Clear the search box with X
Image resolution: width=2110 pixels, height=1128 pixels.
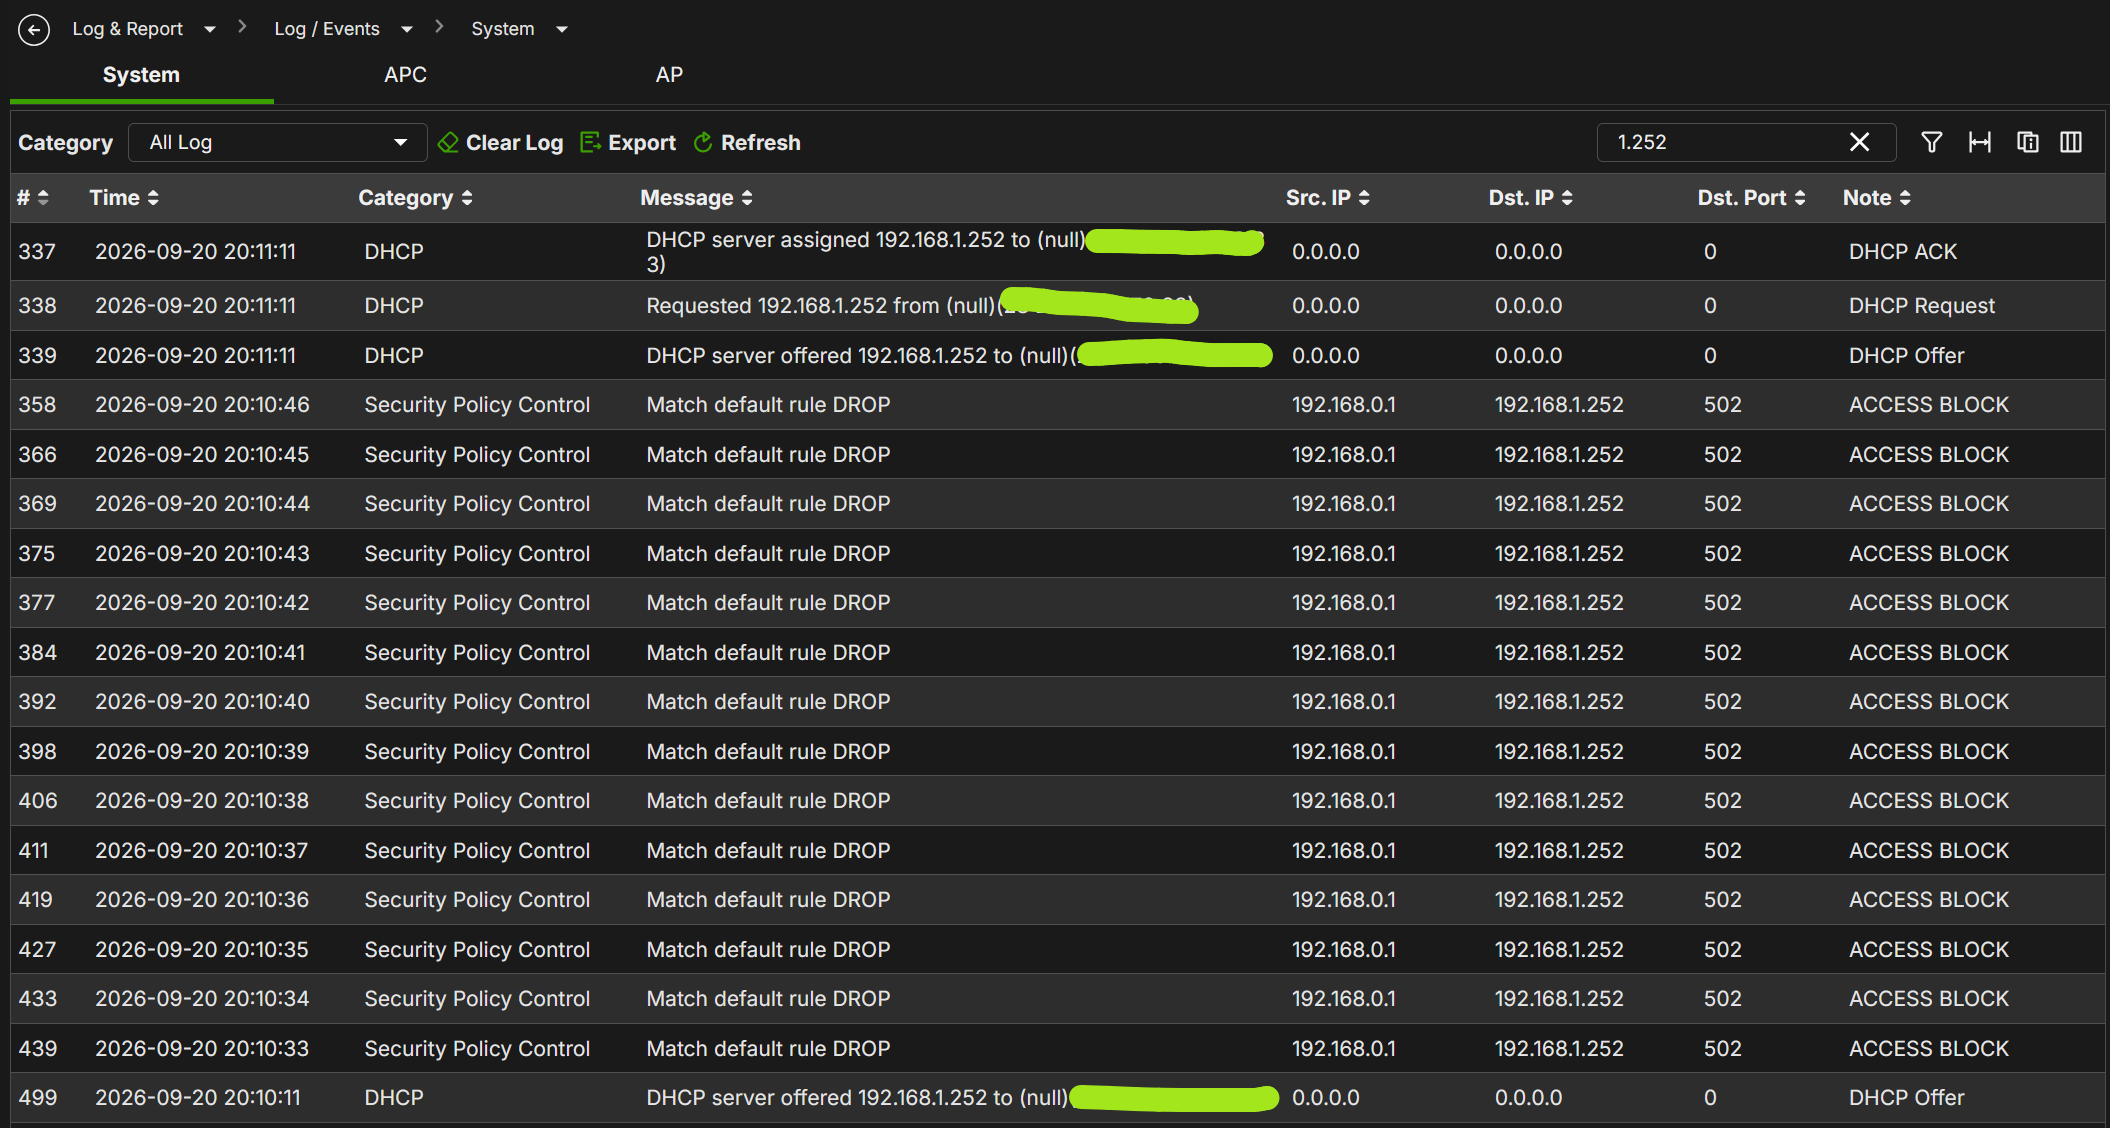[x=1859, y=142]
